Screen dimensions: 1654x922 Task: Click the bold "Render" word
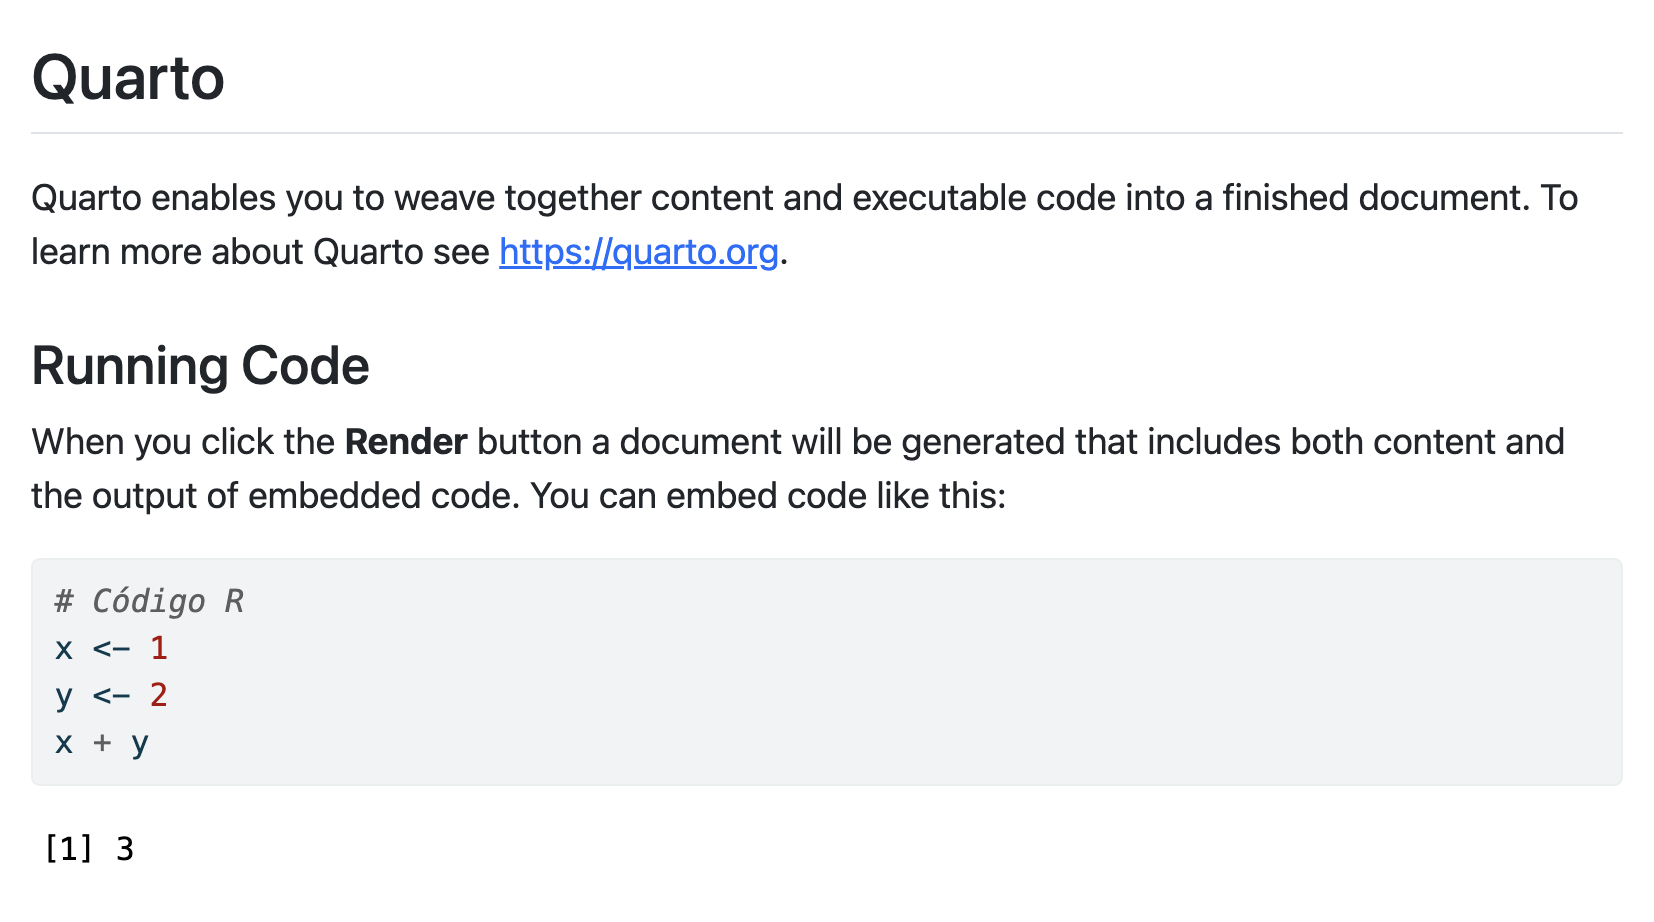pos(406,442)
